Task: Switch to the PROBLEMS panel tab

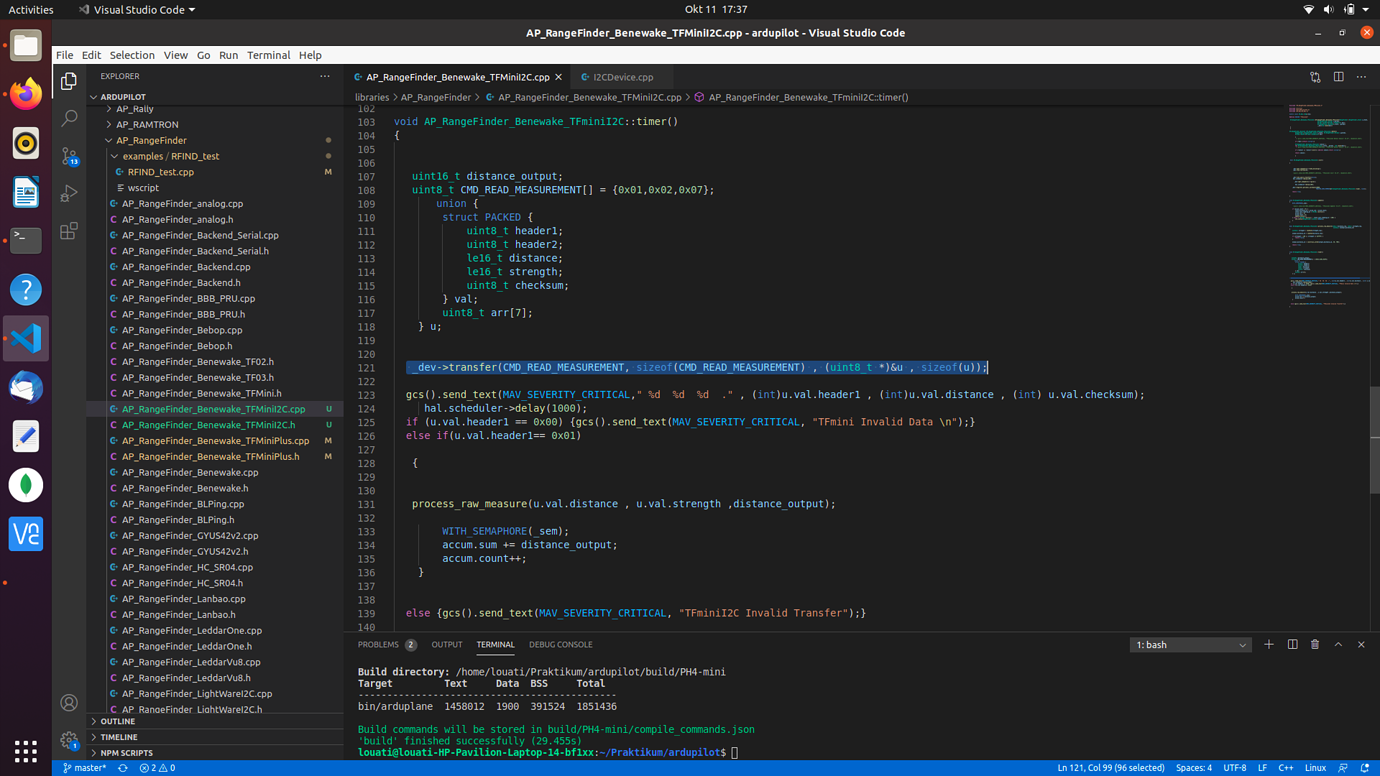Action: click(x=378, y=645)
